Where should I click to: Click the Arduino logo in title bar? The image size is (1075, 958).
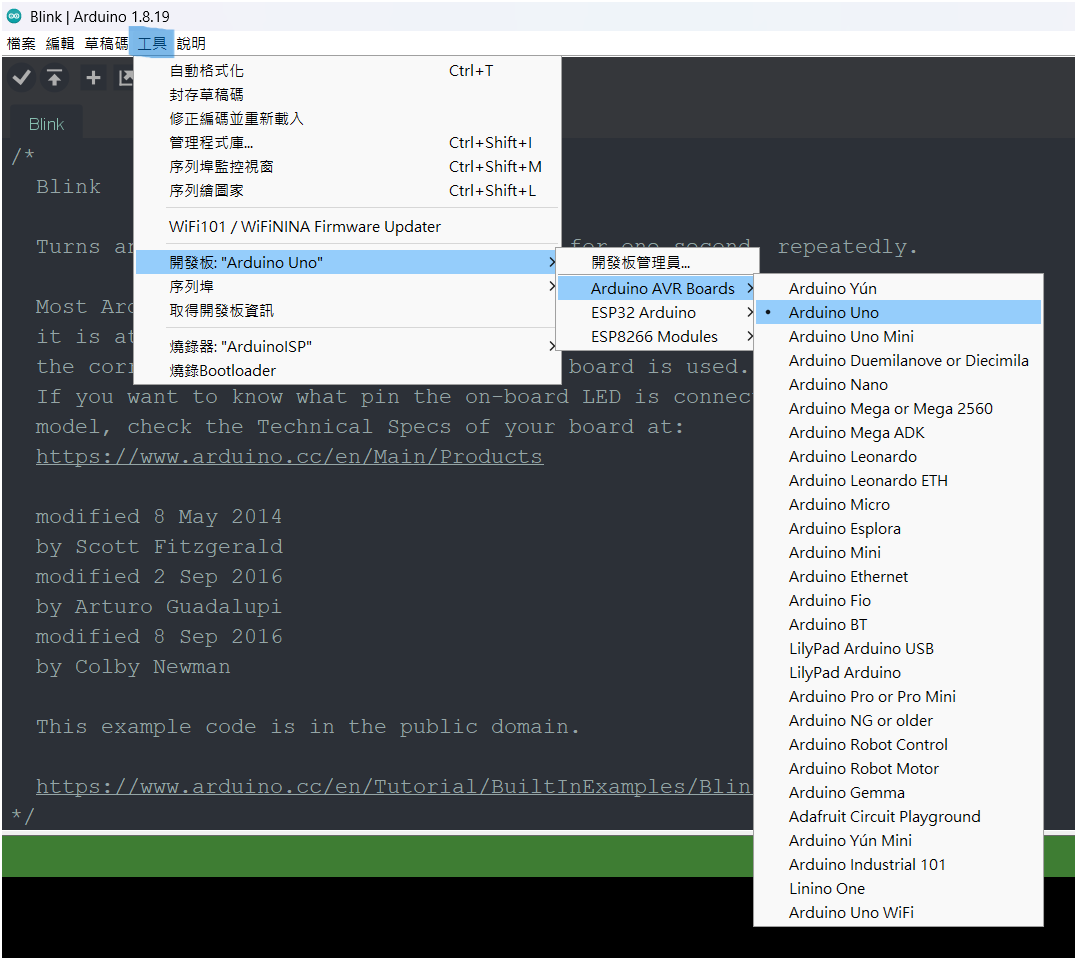coord(14,16)
